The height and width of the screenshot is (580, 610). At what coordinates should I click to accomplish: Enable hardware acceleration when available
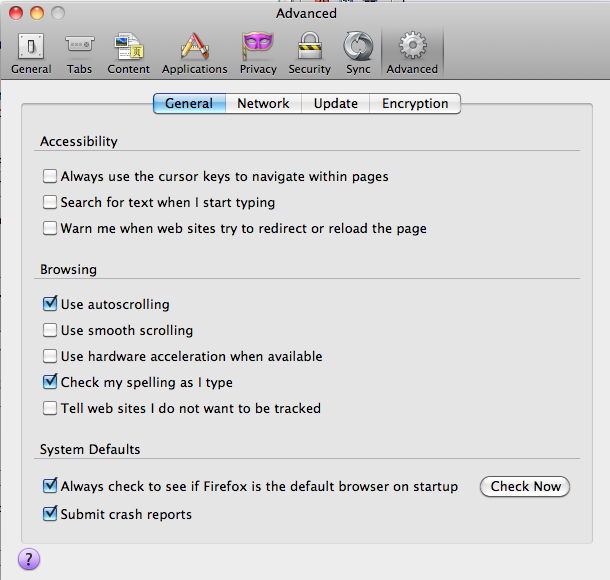point(50,356)
